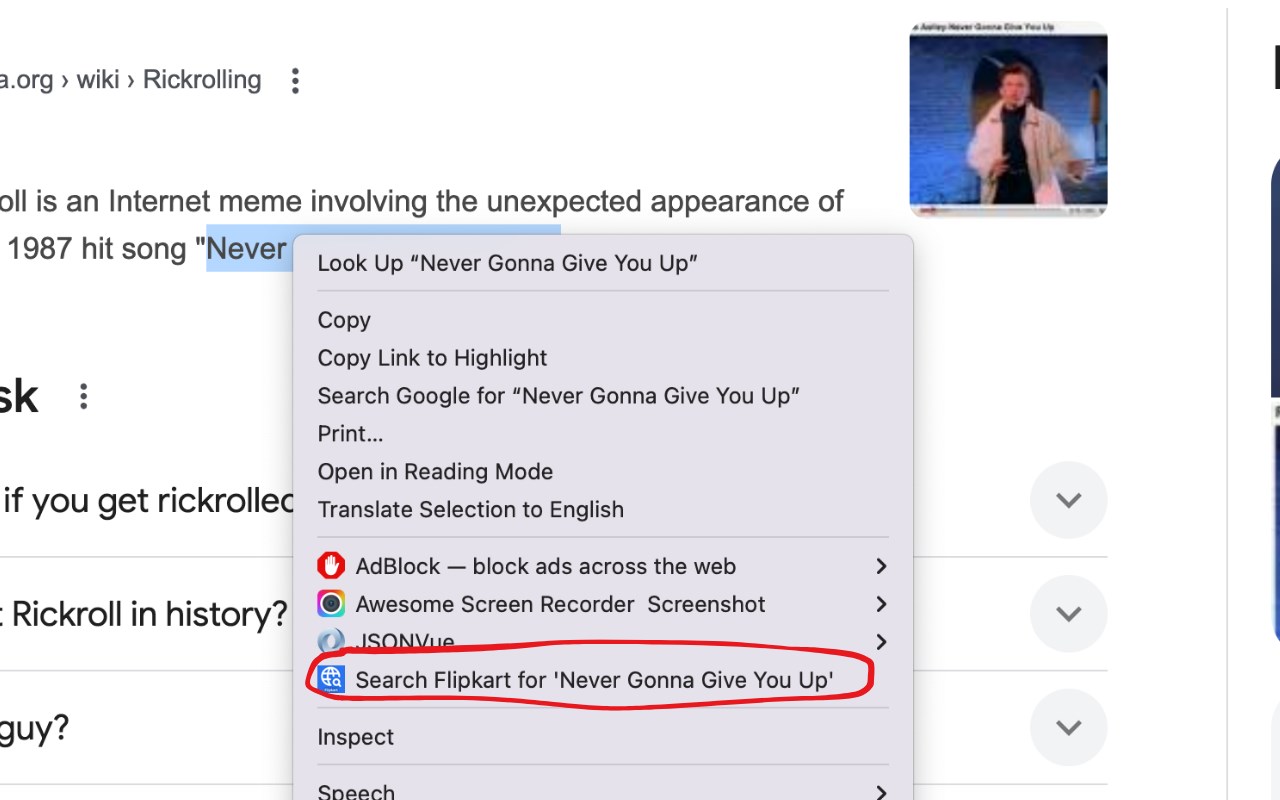Expand the 'if you get rickrolled' question chevron

coord(1068,500)
